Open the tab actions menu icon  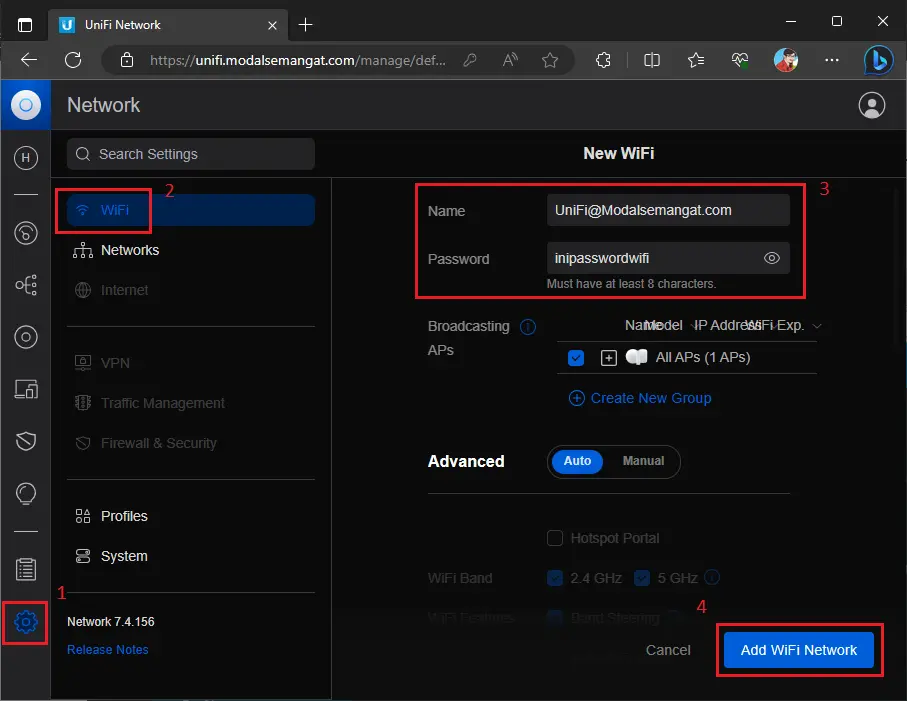25,25
